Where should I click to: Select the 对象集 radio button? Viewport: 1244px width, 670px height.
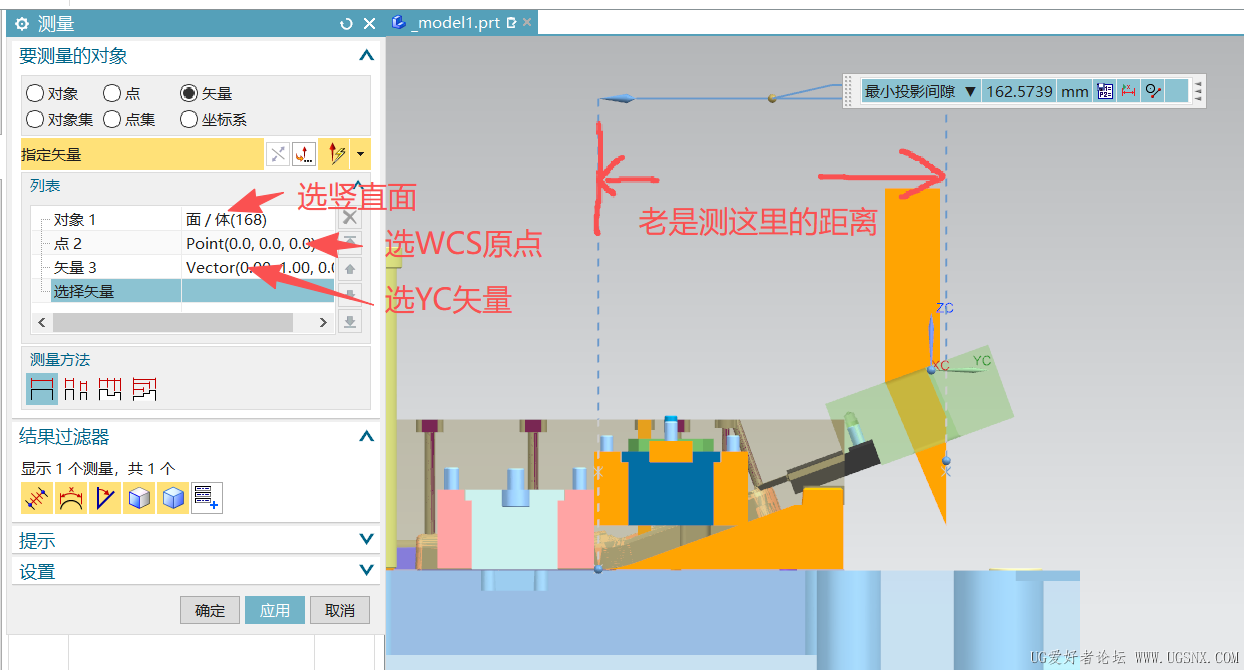[x=35, y=120]
